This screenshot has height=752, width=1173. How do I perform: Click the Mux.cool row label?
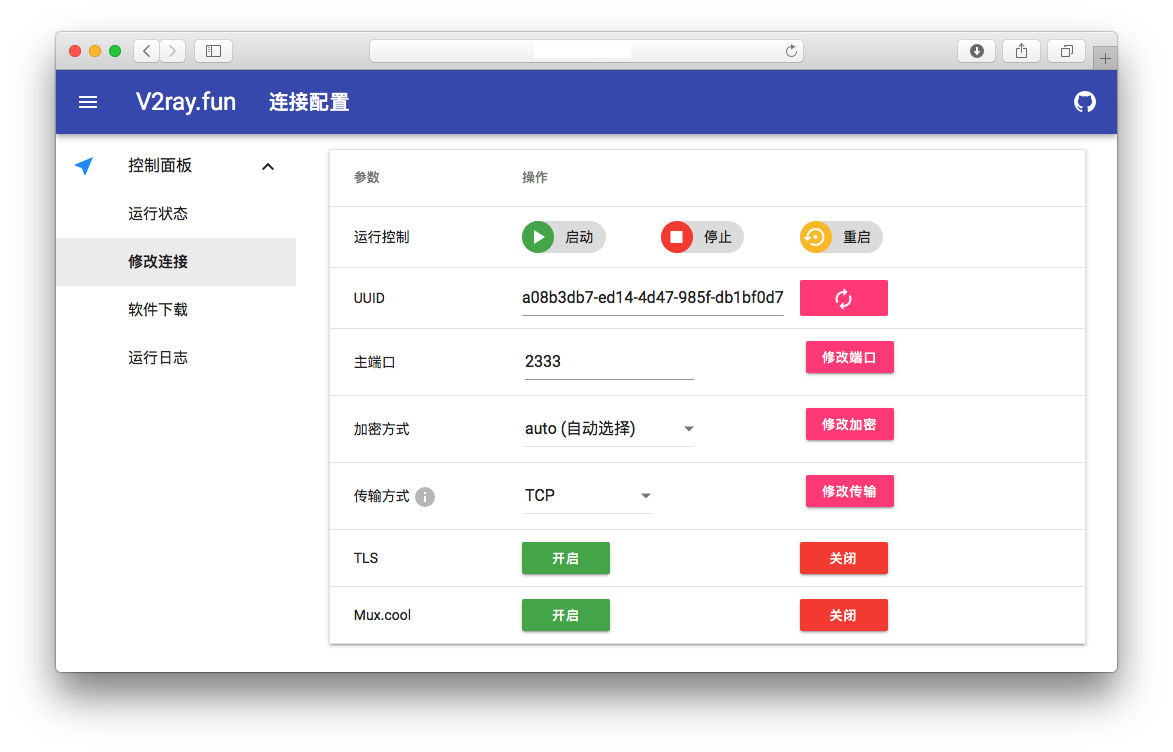pyautogui.click(x=382, y=615)
